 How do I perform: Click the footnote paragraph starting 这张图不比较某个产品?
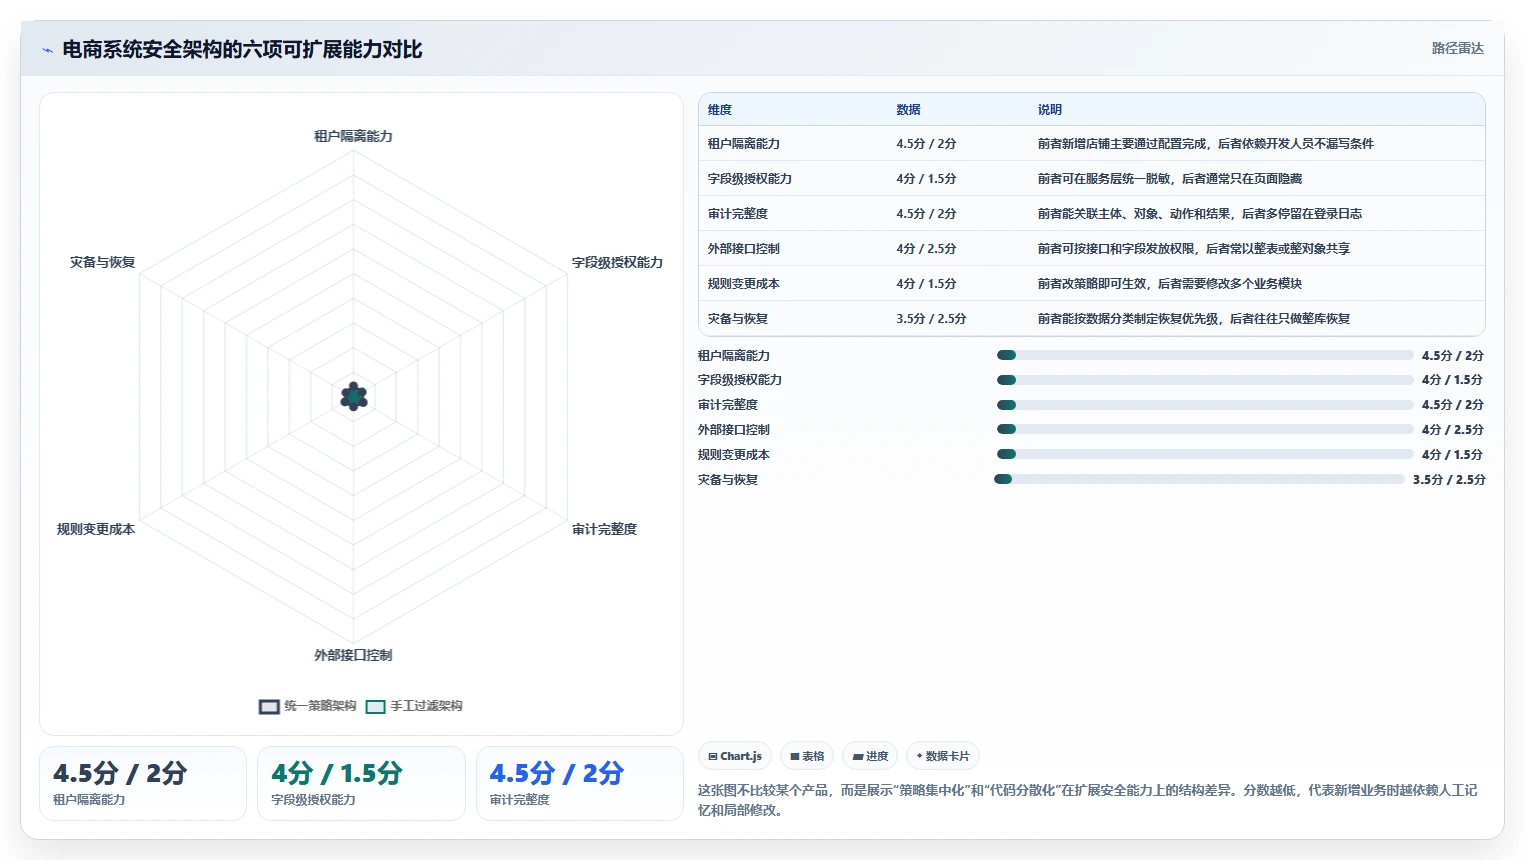point(1088,800)
